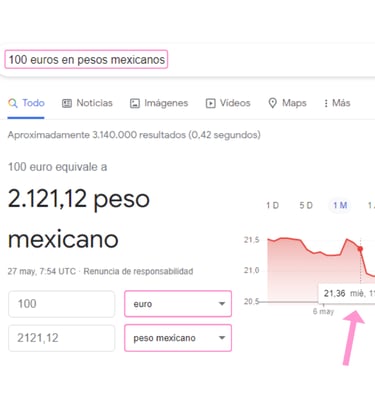
Task: Click the 21,5 axis label on chart
Action: (251, 240)
